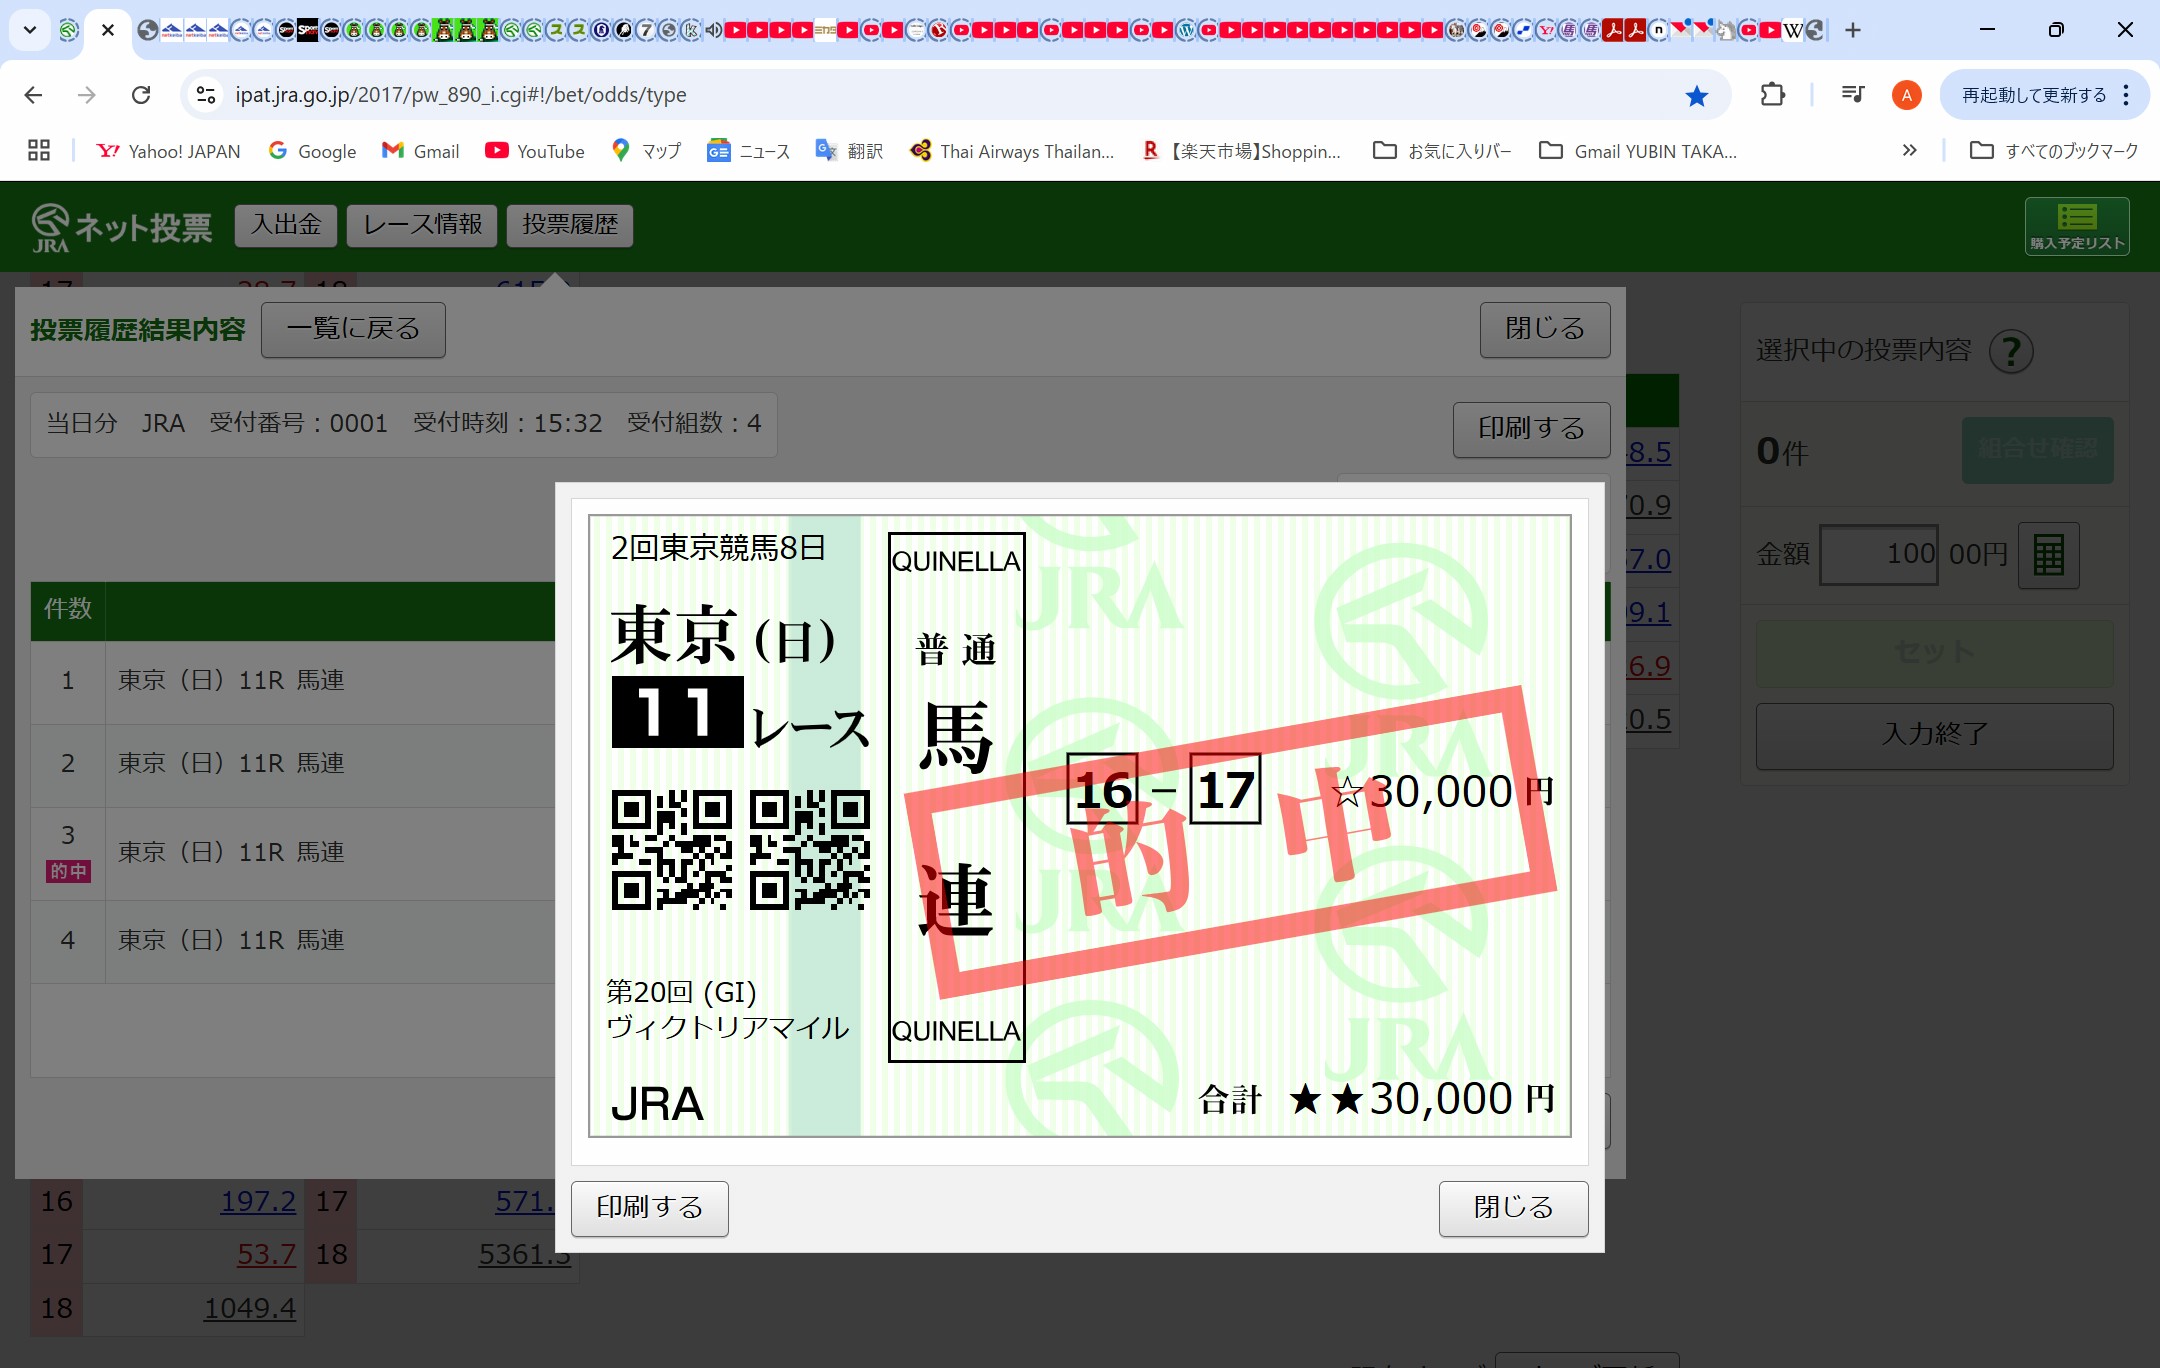
Task: Reload the page
Action: [x=141, y=95]
